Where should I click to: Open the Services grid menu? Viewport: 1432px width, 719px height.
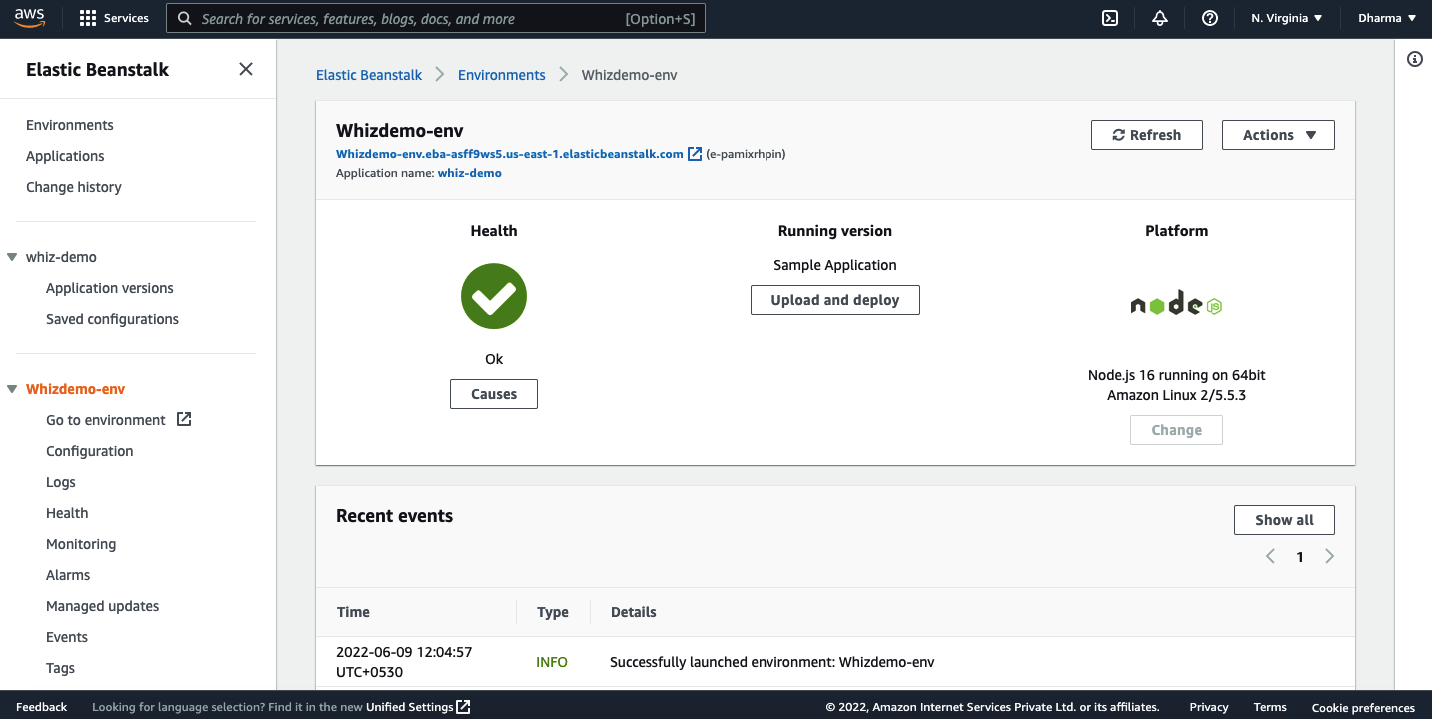[114, 18]
